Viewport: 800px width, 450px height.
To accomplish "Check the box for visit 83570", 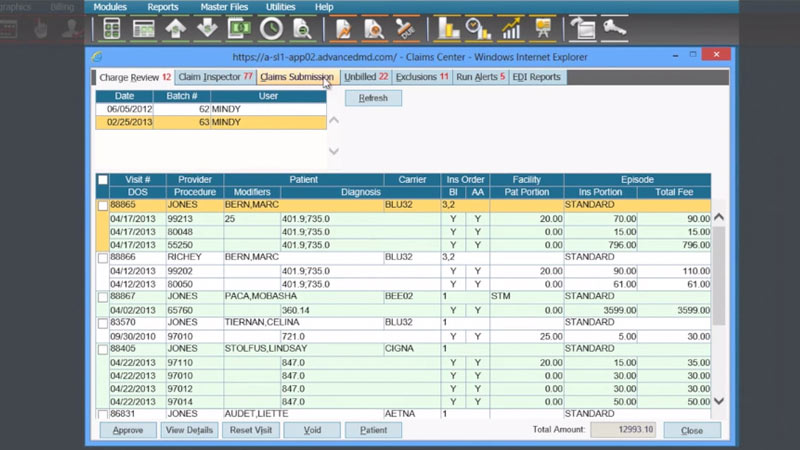I will [103, 323].
